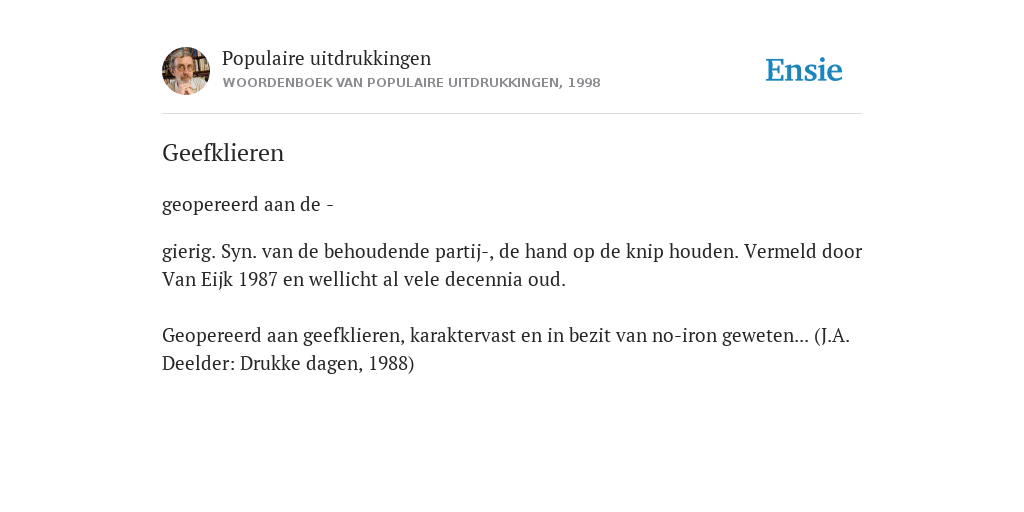Image resolution: width=1024 pixels, height=512 pixels.
Task: Click the author avatar photo
Action: point(186,71)
